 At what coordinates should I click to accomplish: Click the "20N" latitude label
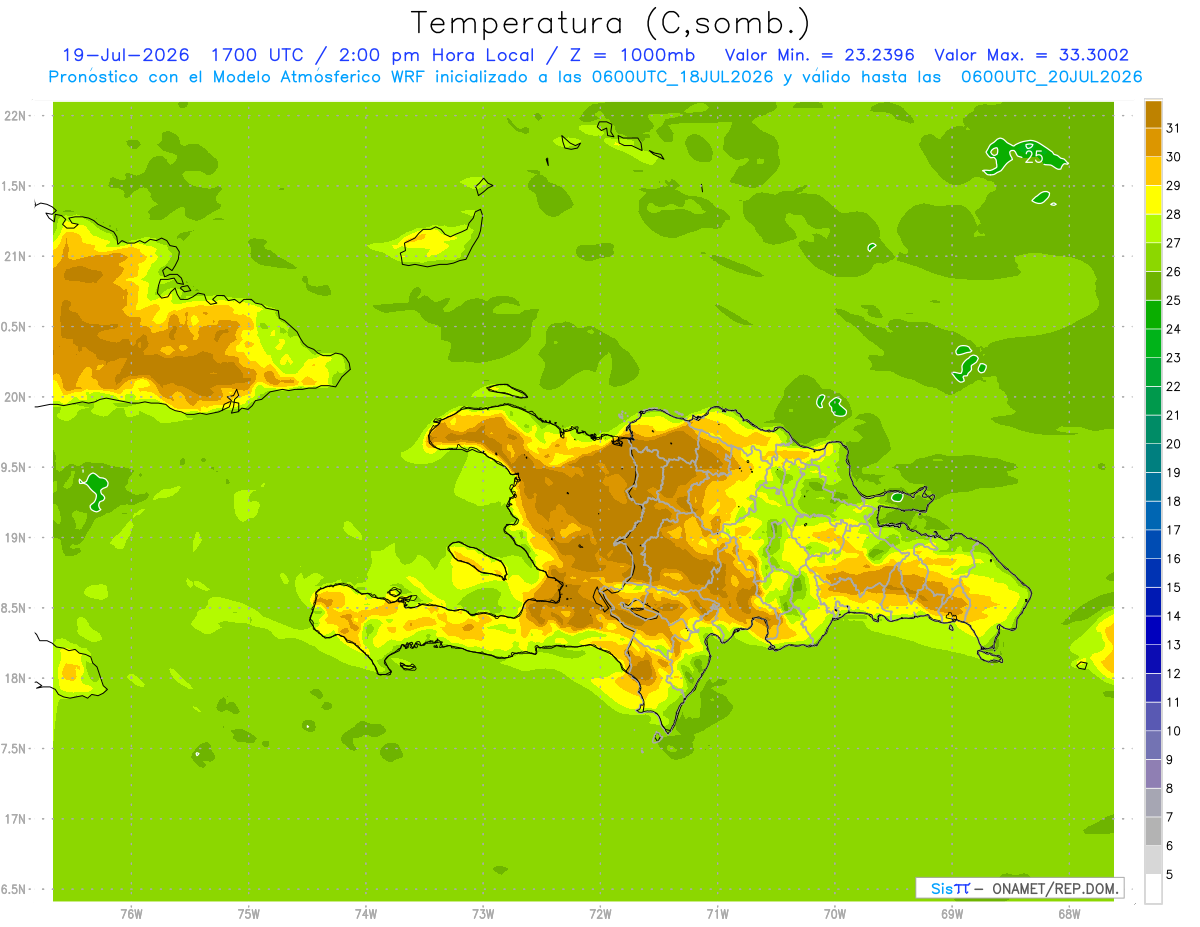[15, 397]
